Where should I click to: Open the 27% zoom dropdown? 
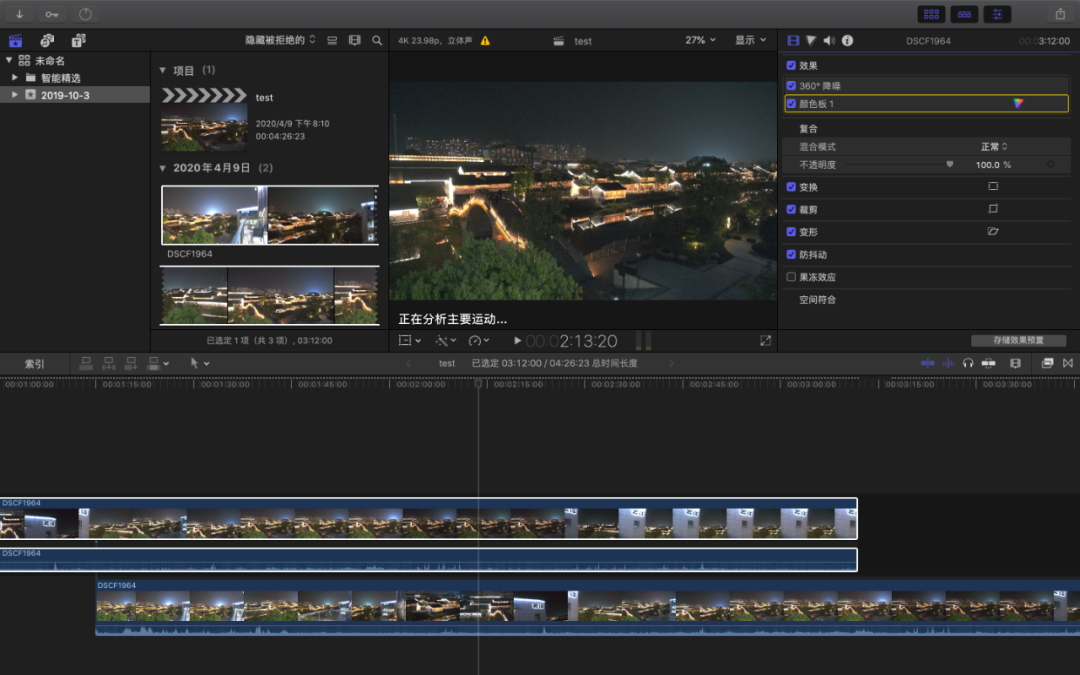pos(700,40)
